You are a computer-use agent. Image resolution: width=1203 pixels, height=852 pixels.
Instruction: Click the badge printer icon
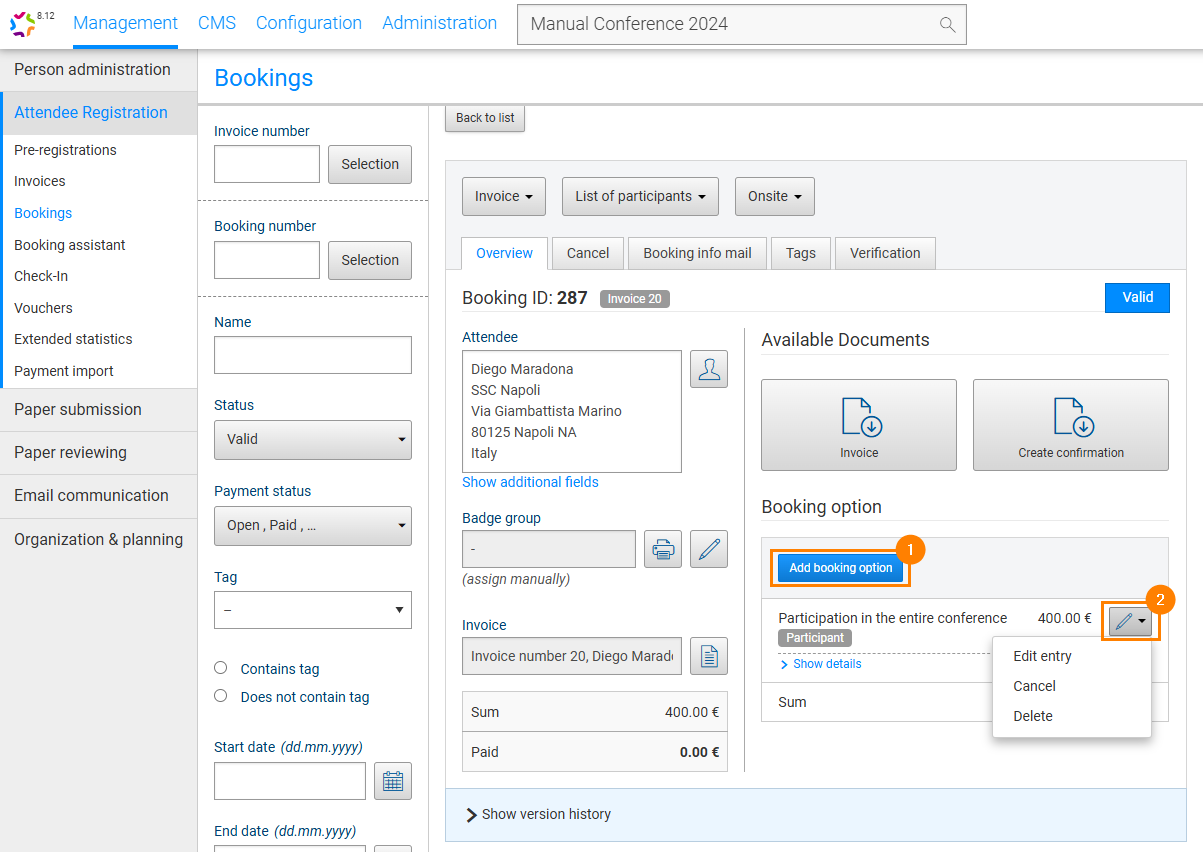[662, 549]
